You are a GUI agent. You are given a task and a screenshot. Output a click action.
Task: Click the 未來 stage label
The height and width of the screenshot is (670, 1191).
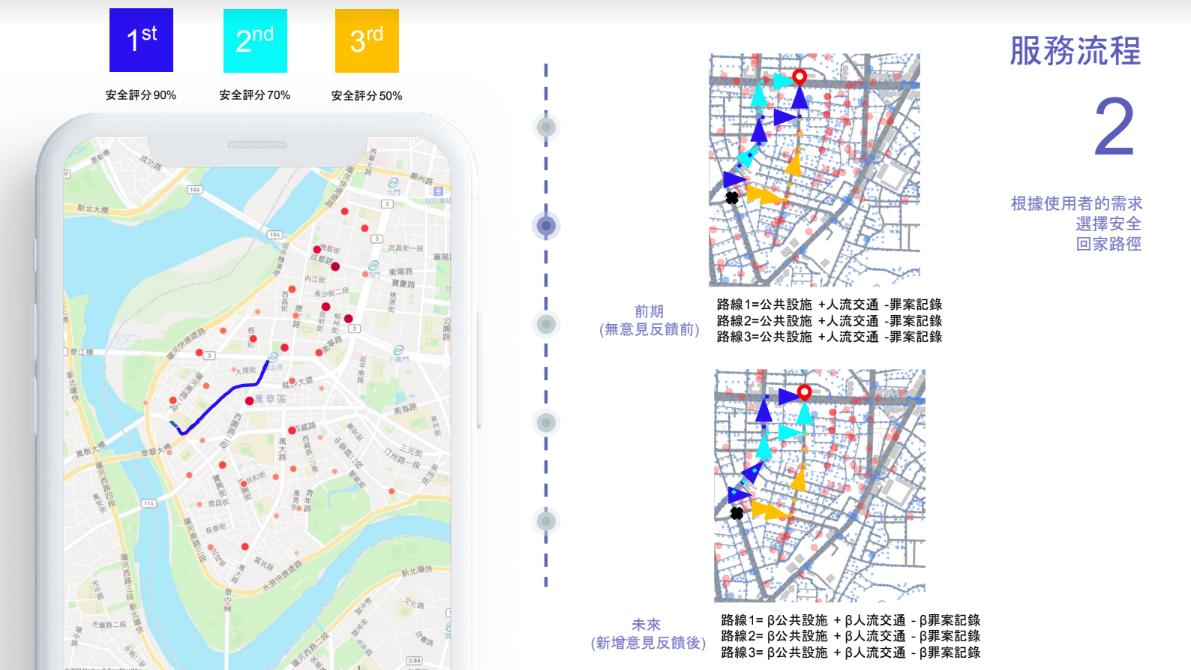click(646, 624)
